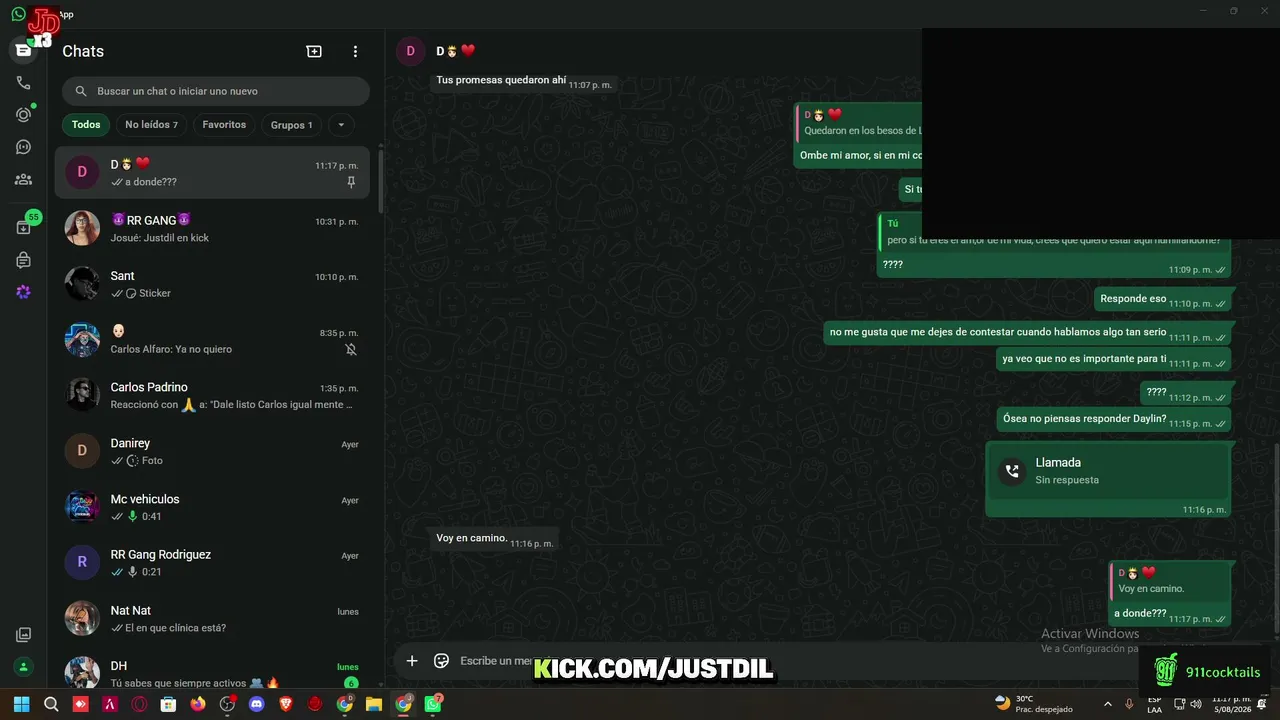Viewport: 1280px width, 720px height.
Task: Click the chat search field
Action: pyautogui.click(x=216, y=91)
